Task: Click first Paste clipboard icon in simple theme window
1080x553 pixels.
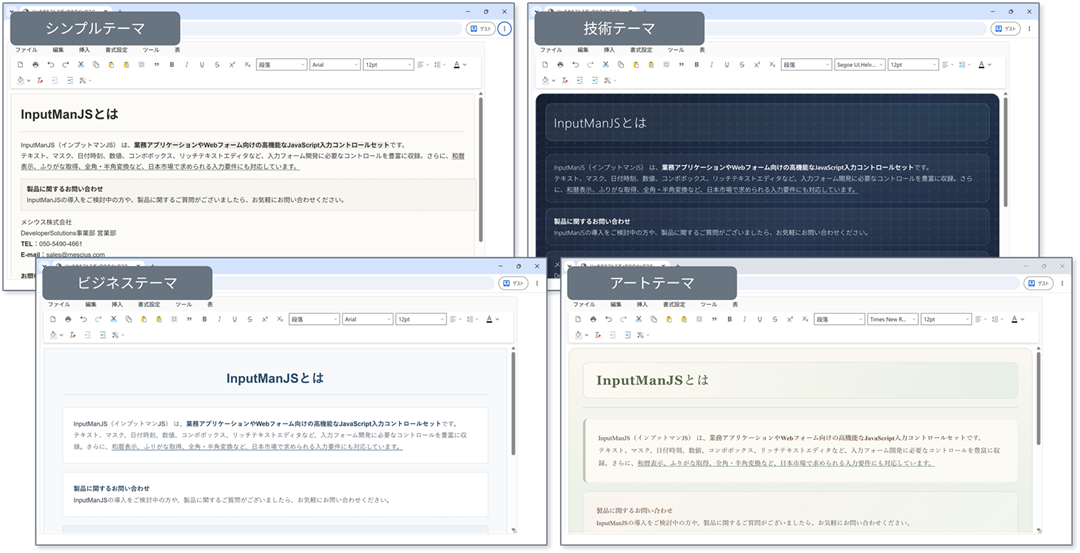Action: click(x=111, y=65)
